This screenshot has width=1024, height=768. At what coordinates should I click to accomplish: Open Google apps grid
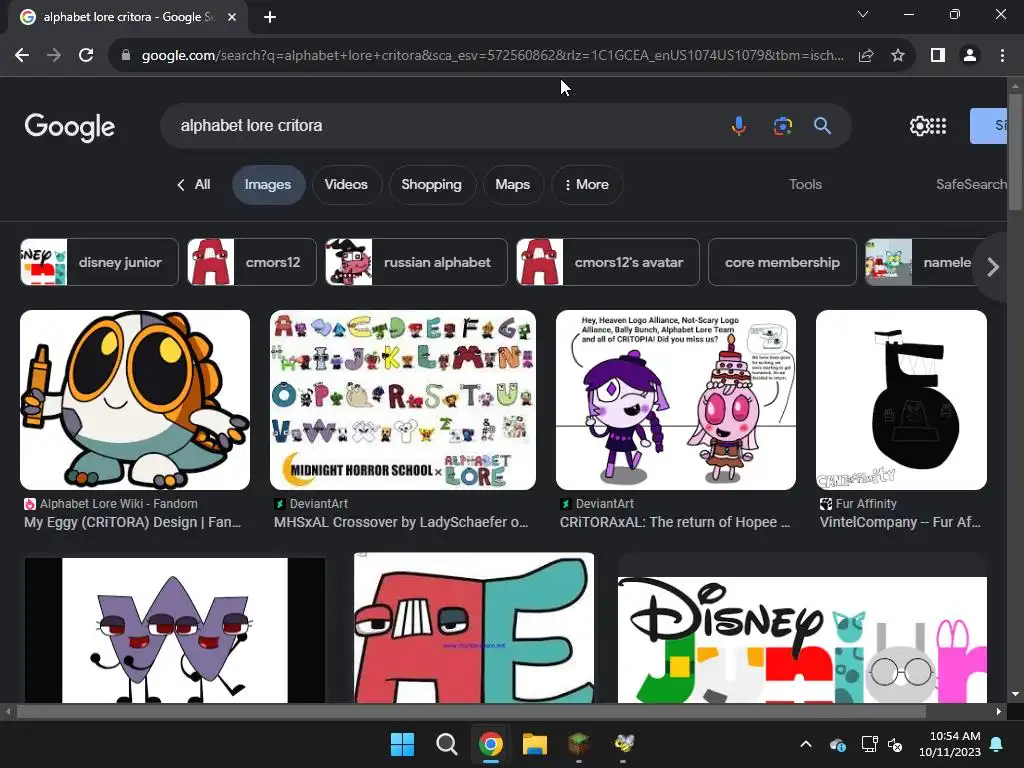tap(938, 126)
